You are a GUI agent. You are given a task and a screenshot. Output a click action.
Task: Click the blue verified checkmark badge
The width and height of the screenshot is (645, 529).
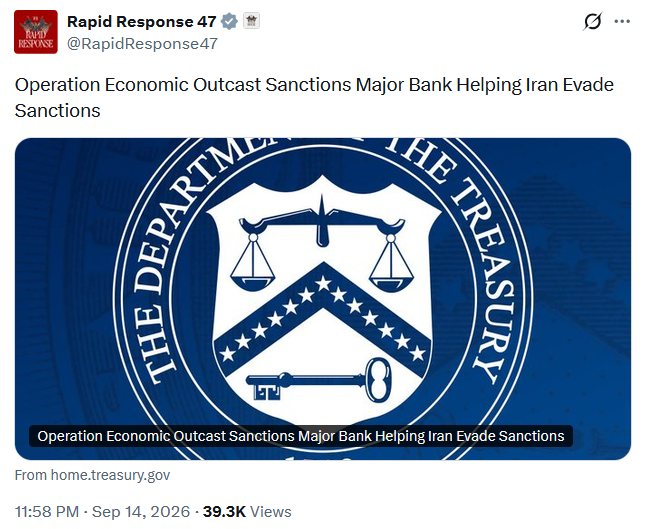point(229,21)
